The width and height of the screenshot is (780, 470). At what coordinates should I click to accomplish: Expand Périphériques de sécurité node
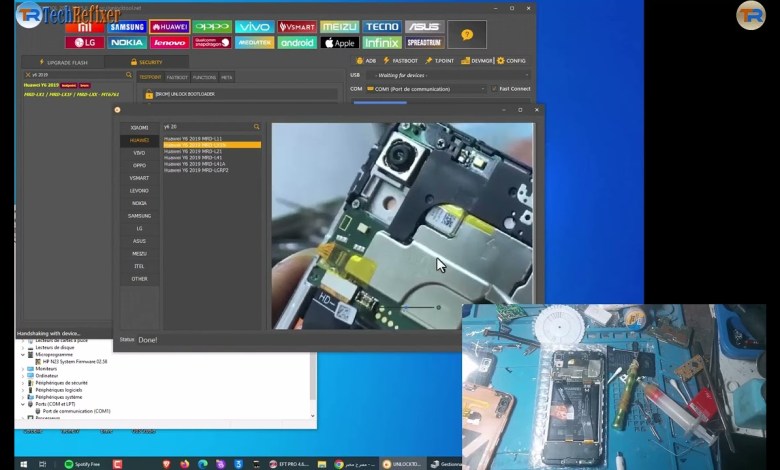point(23,383)
